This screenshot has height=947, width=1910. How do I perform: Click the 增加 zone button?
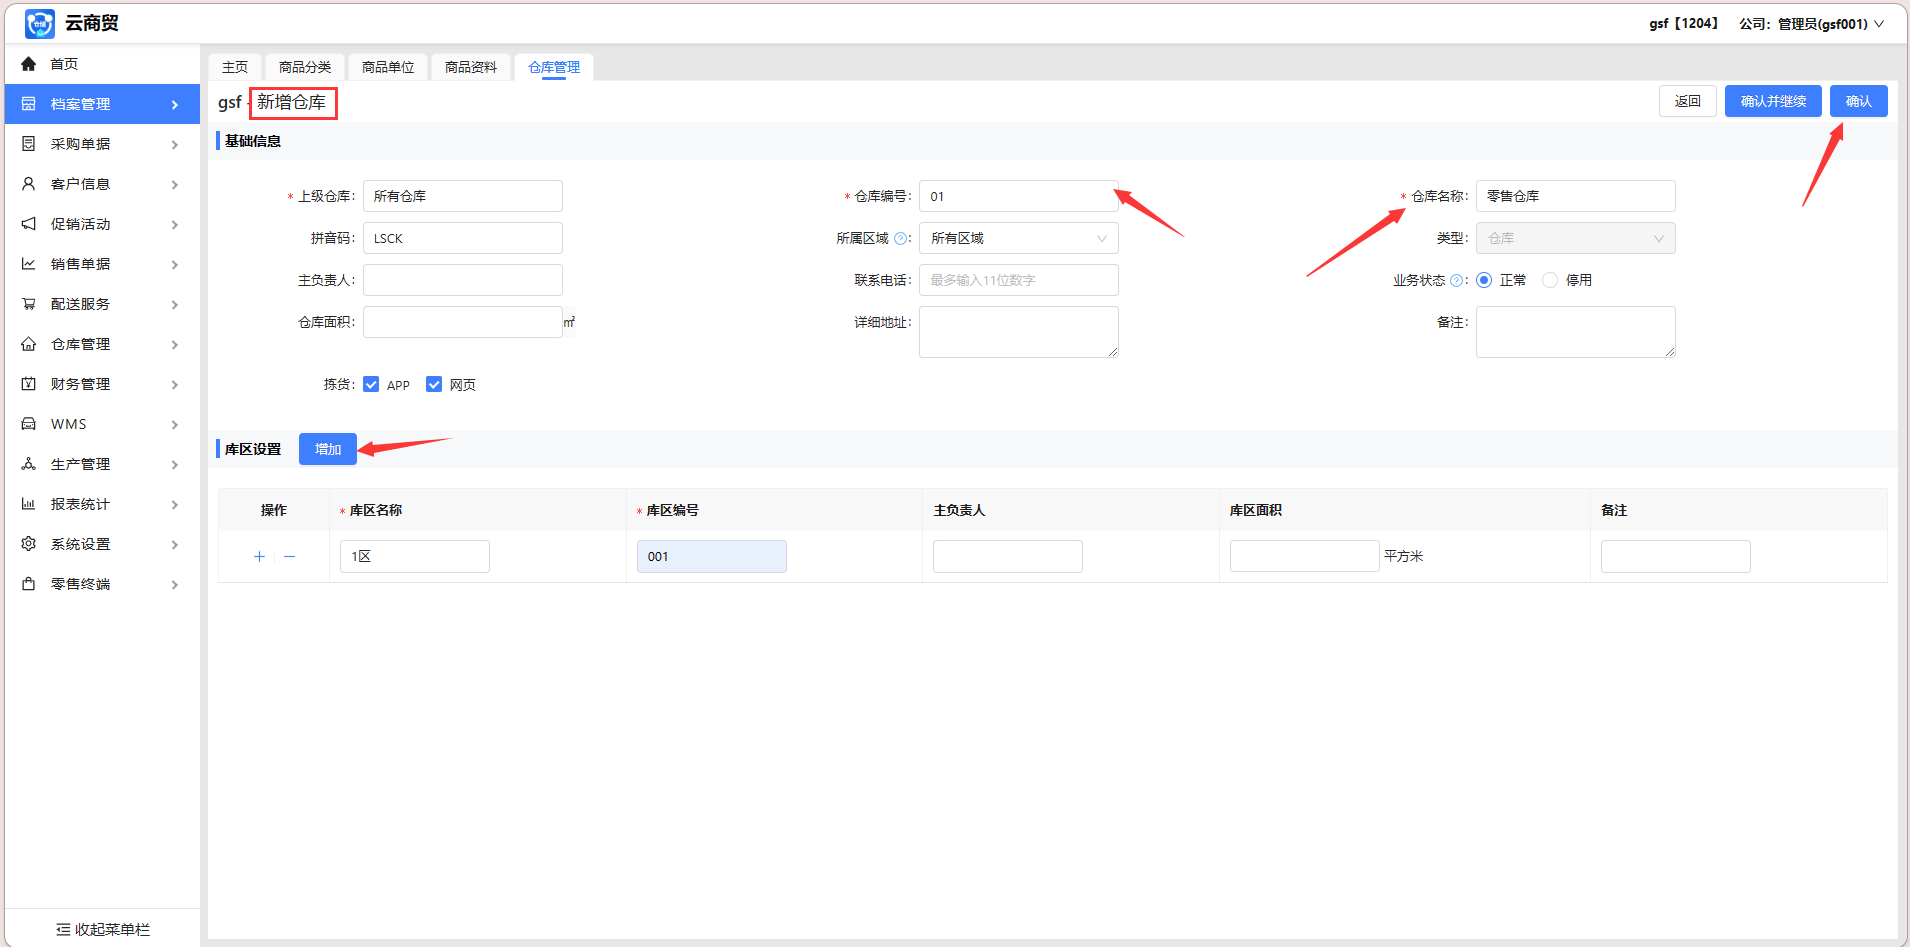coord(328,449)
